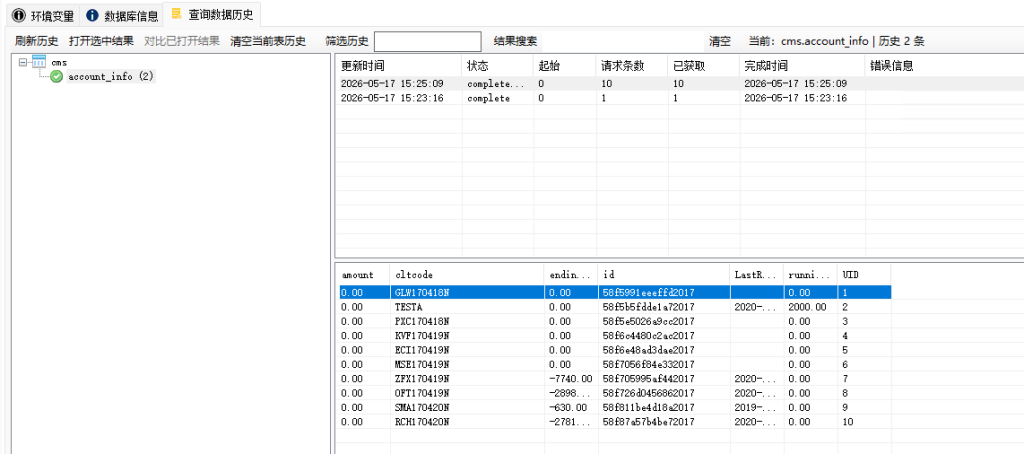Screen dimensions: 1024x454
Task: Select history row 2026-05-17 15:23:16
Action: click(679, 98)
